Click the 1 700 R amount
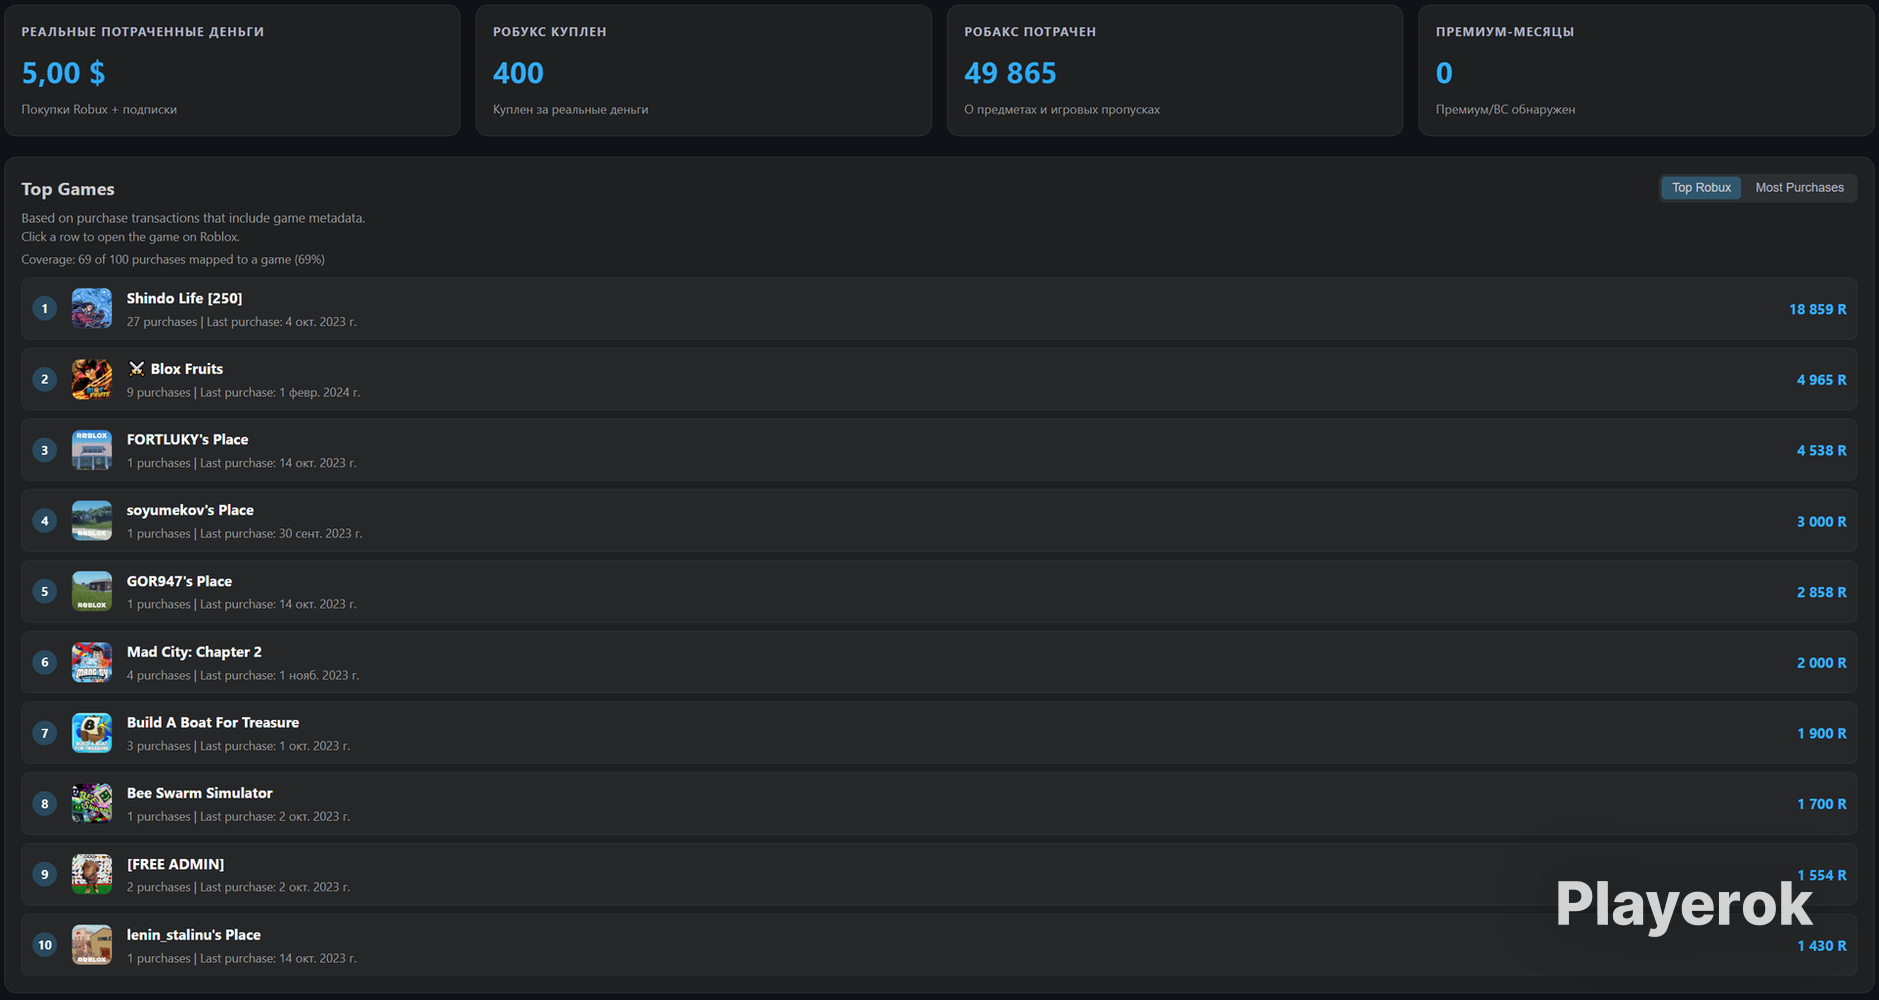Image resolution: width=1879 pixels, height=1000 pixels. [1821, 804]
